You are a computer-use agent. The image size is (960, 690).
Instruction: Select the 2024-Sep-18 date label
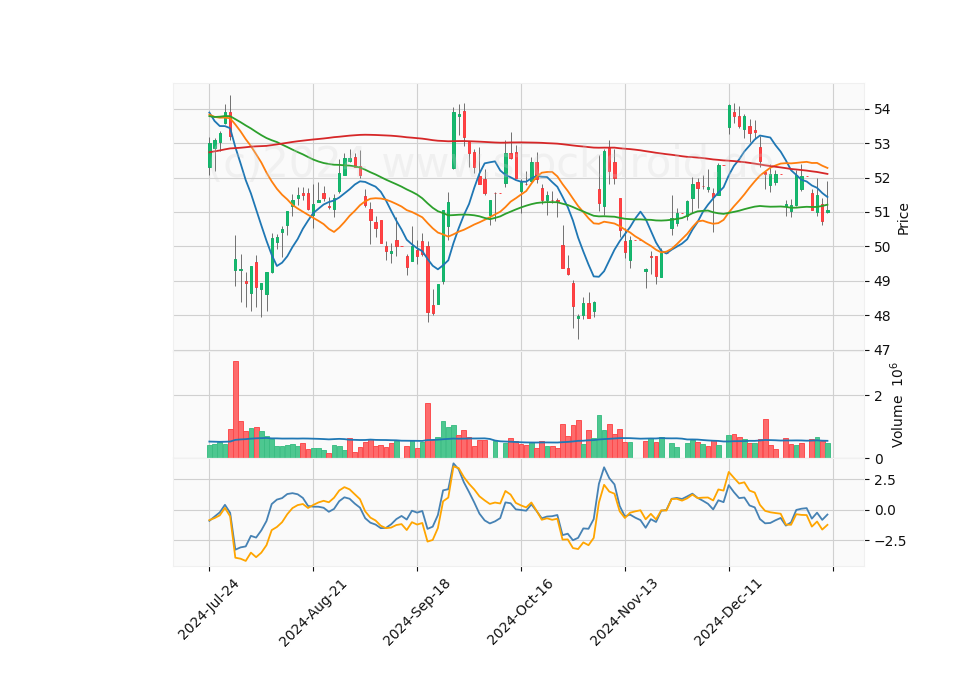(416, 612)
